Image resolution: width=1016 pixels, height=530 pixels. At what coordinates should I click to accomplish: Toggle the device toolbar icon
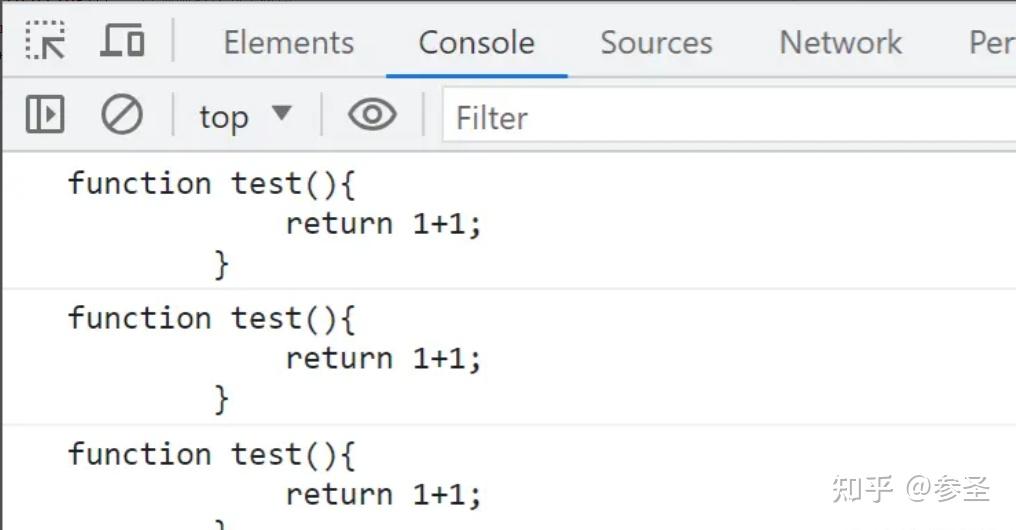[122, 42]
